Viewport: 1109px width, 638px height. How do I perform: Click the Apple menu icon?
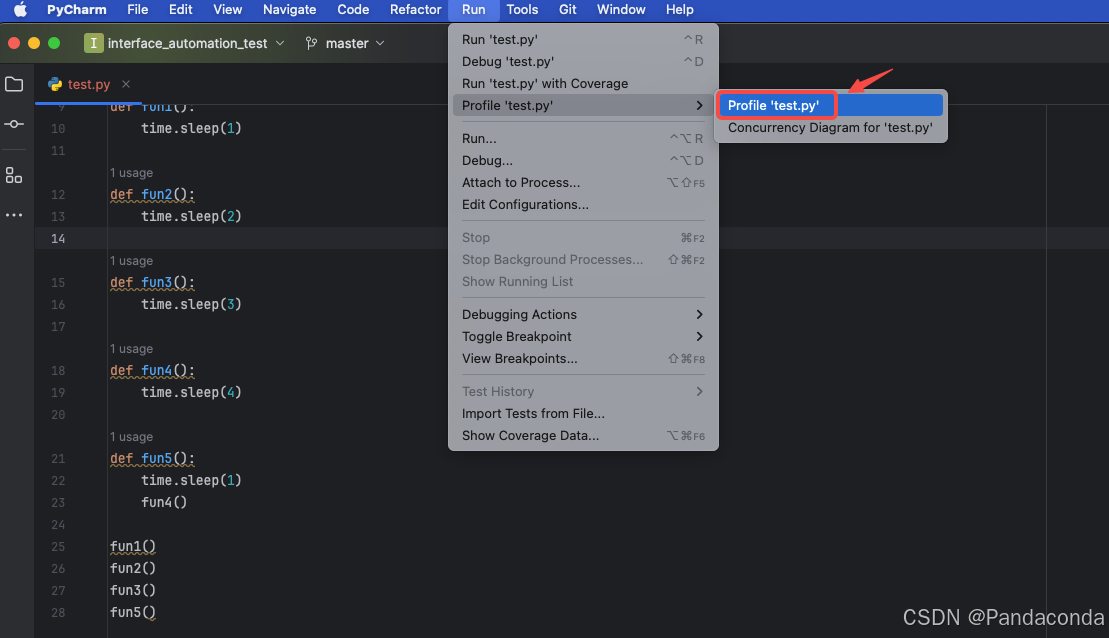point(21,9)
